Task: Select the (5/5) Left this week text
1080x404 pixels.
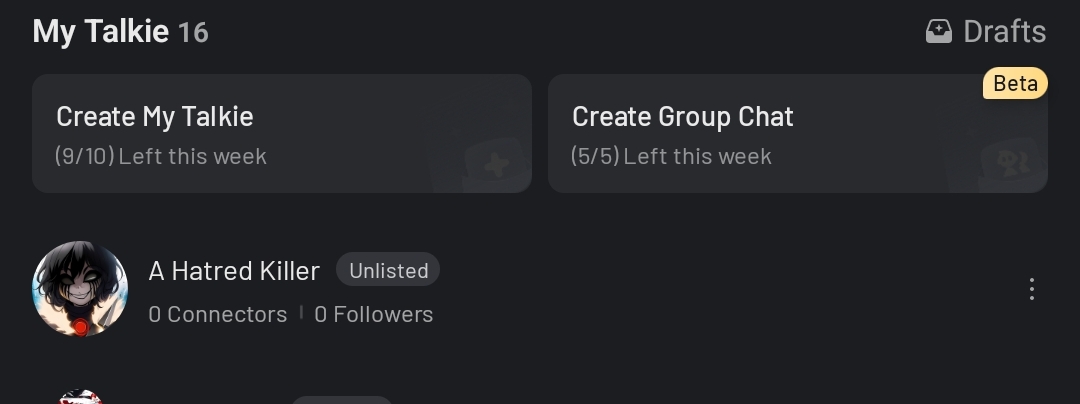Action: (x=671, y=156)
